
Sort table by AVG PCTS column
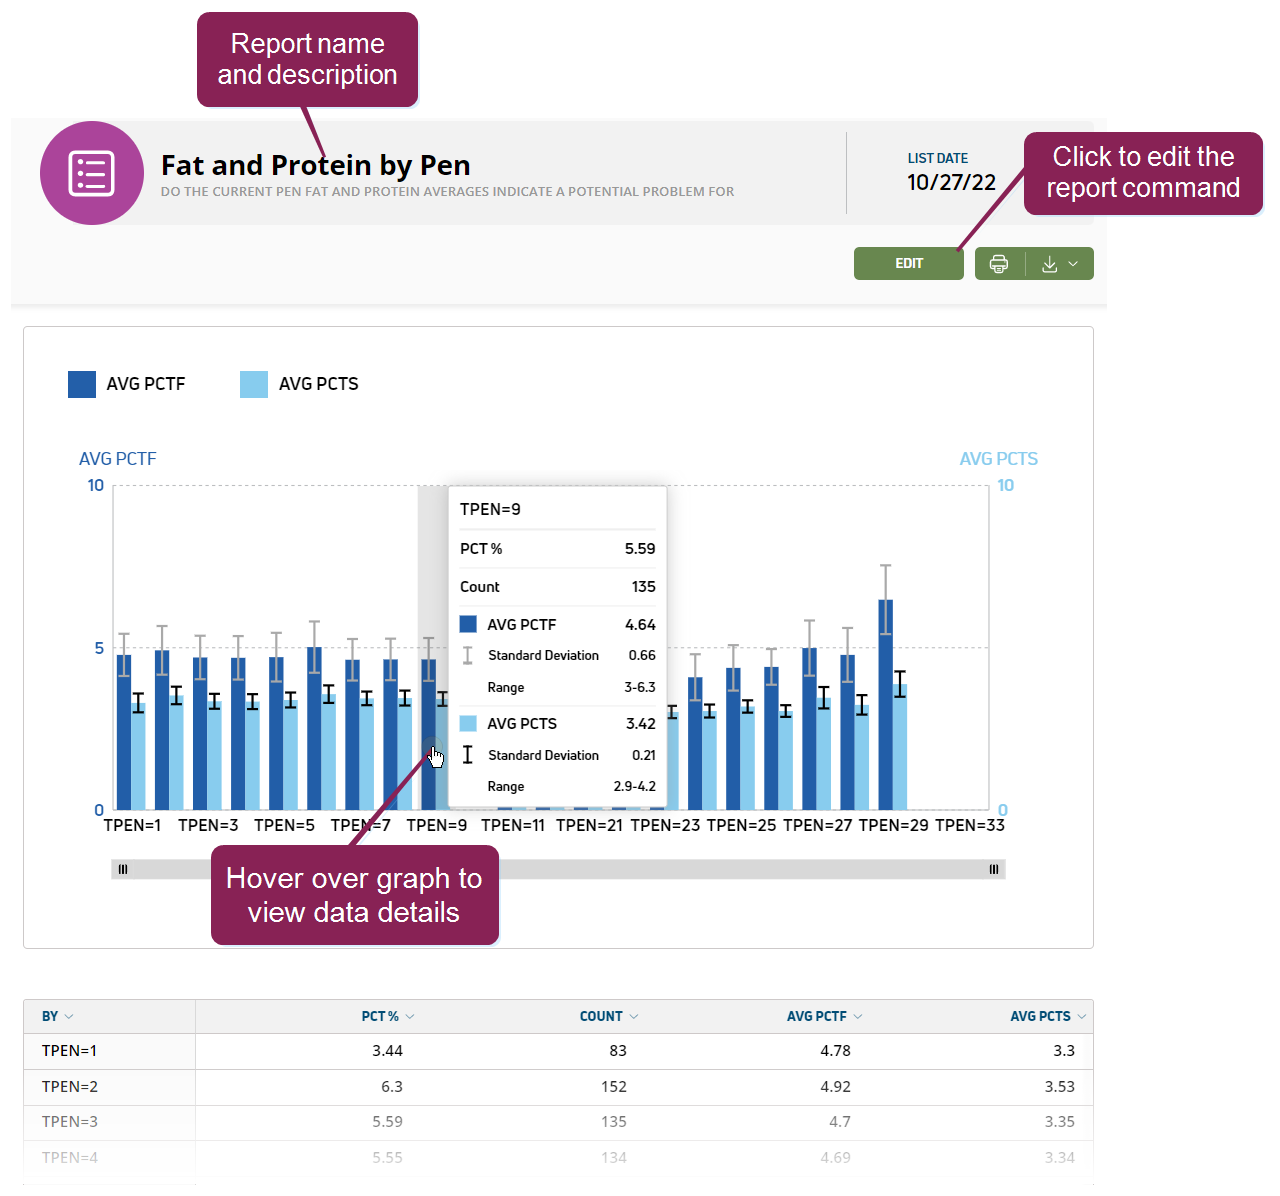click(x=1048, y=1016)
